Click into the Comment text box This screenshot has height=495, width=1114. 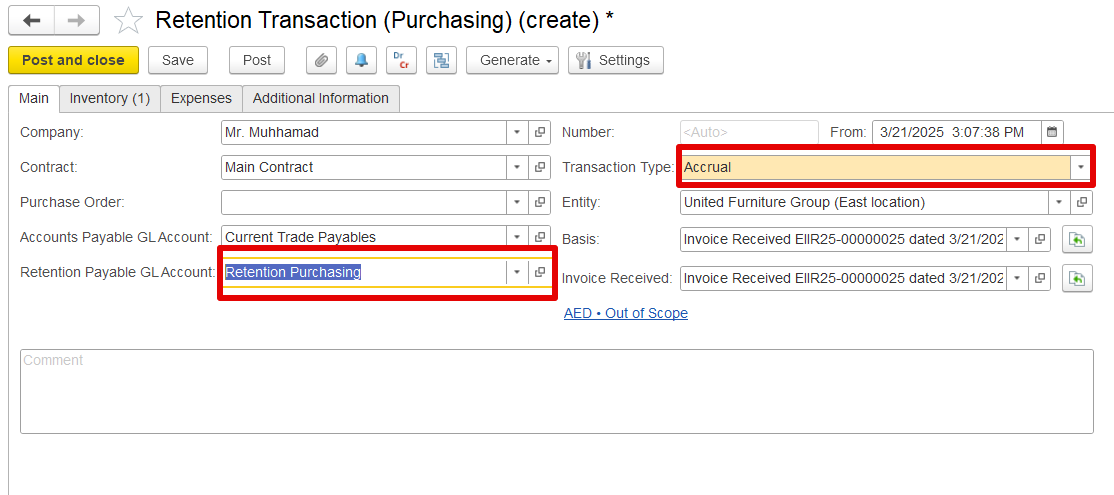point(556,391)
